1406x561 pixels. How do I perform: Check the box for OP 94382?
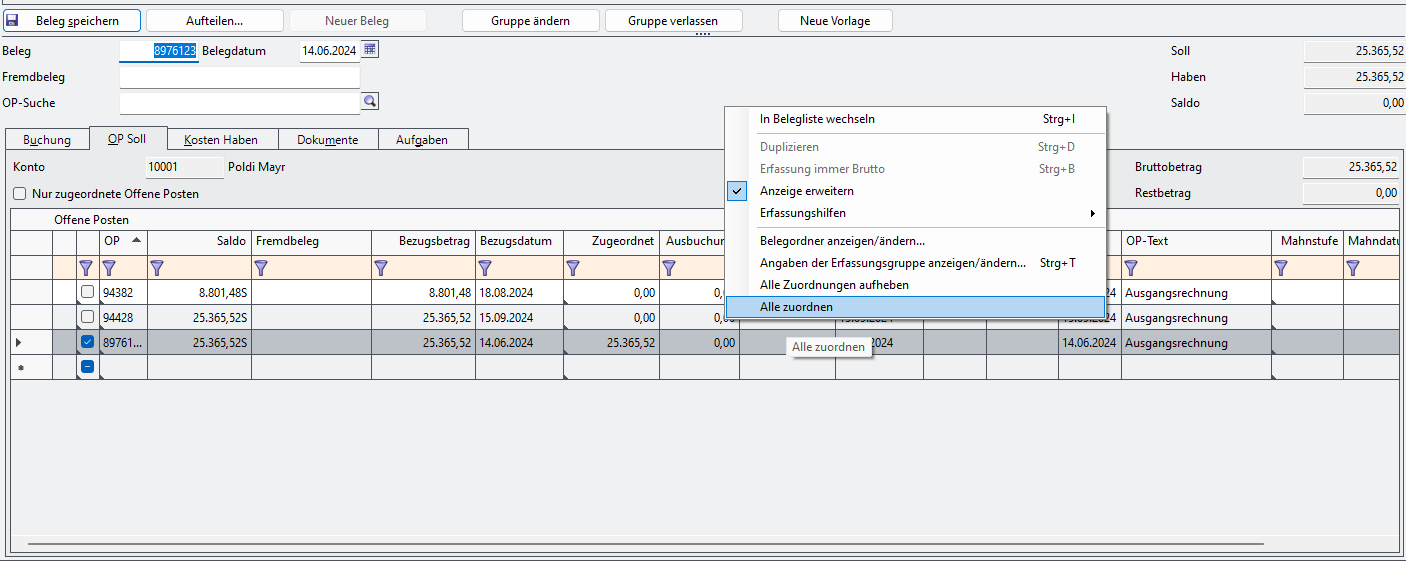tap(88, 292)
